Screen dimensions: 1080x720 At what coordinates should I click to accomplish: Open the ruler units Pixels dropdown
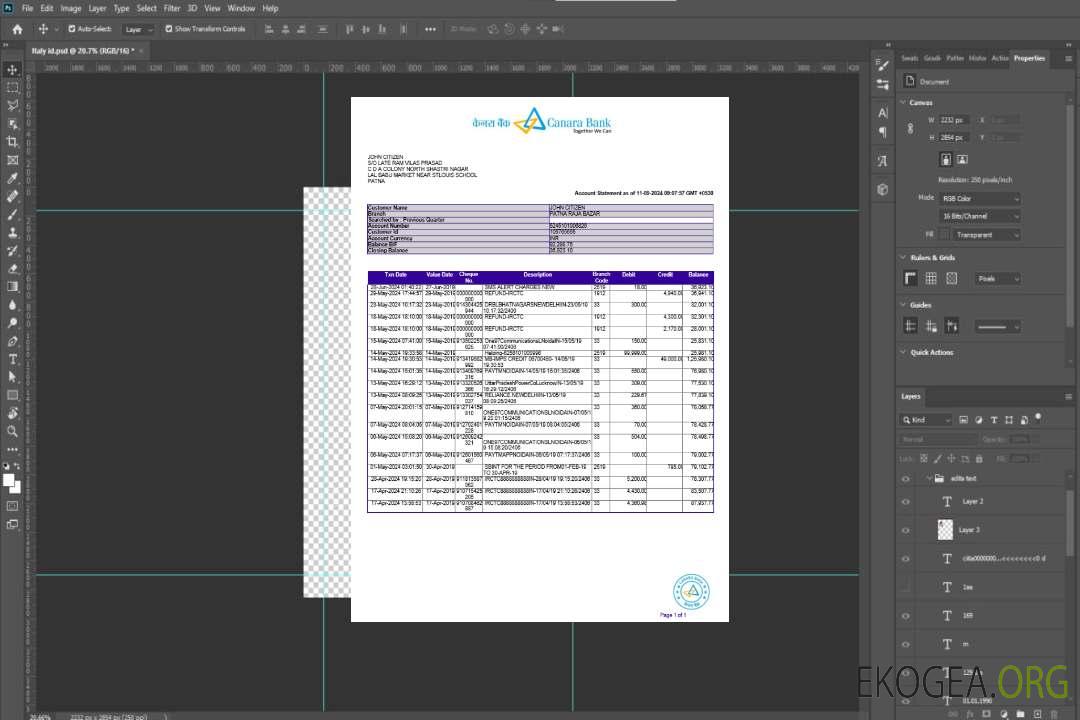(x=997, y=278)
